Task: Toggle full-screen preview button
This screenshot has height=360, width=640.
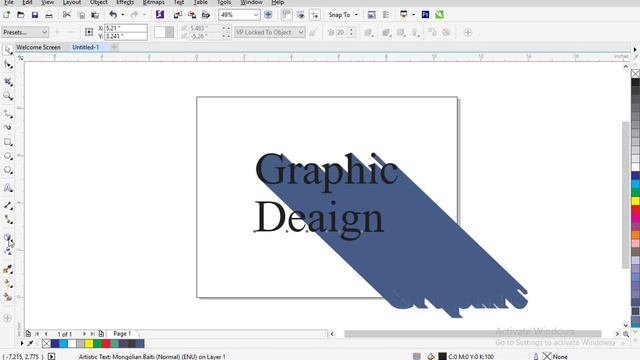Action: [x=268, y=15]
